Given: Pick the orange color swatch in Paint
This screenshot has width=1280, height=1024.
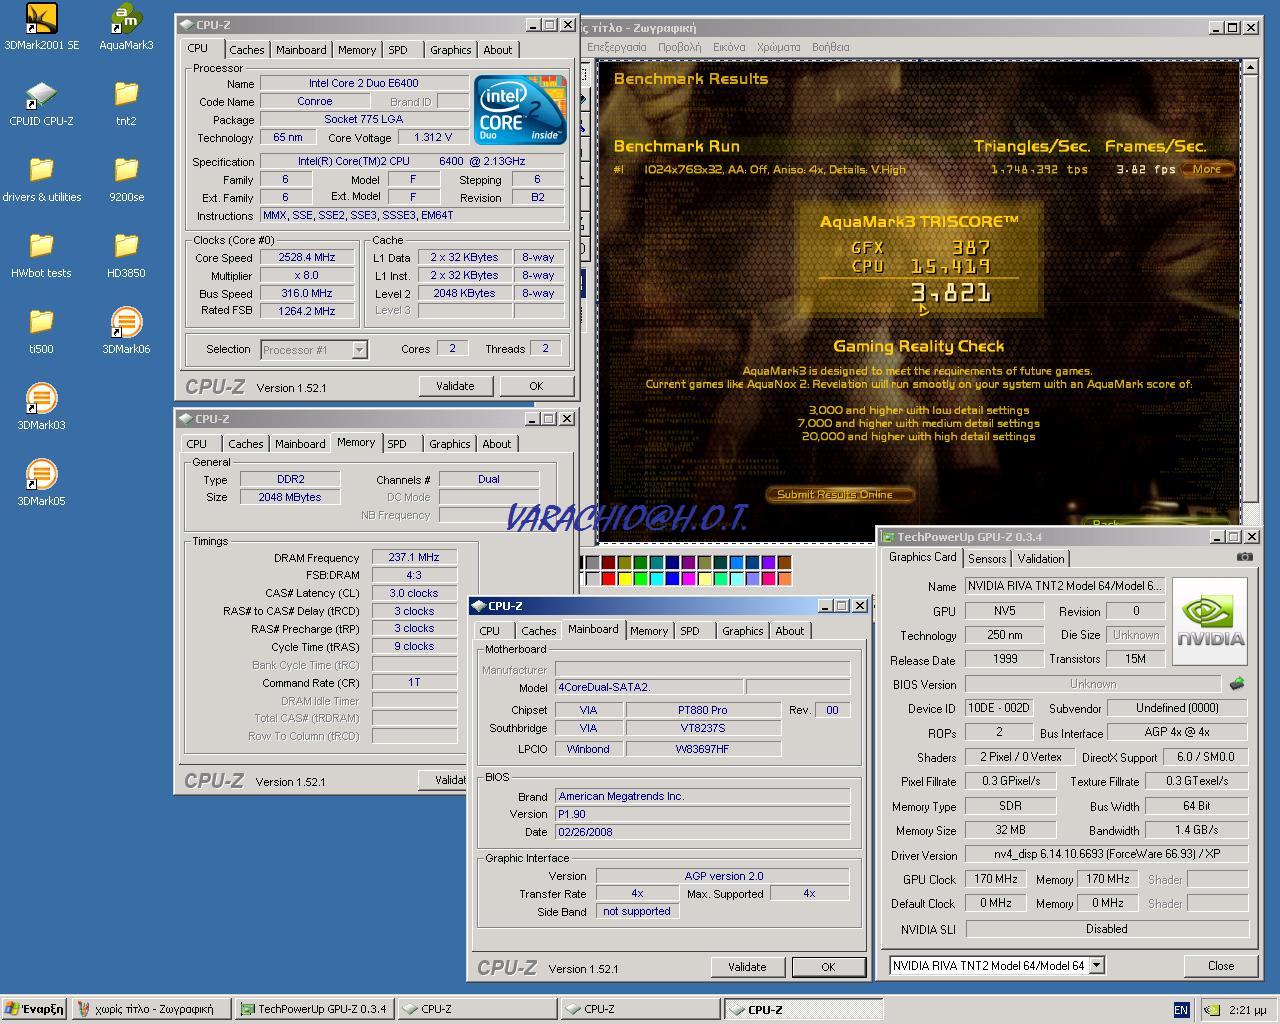Looking at the screenshot, I should pos(784,578).
